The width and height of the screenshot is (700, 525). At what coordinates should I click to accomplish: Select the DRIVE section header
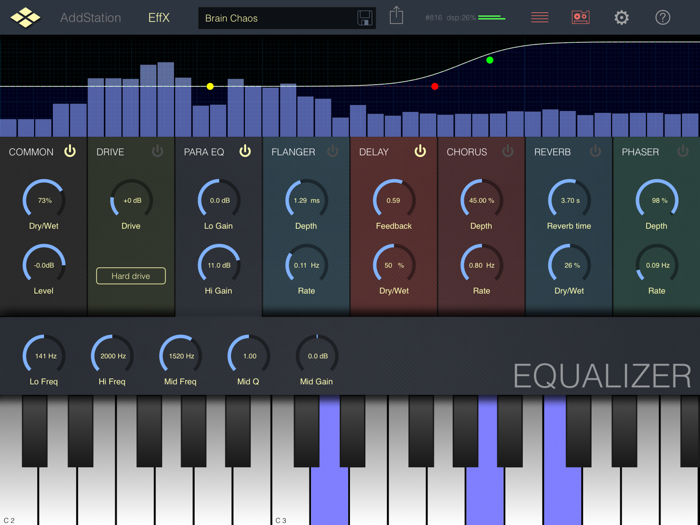click(x=110, y=152)
